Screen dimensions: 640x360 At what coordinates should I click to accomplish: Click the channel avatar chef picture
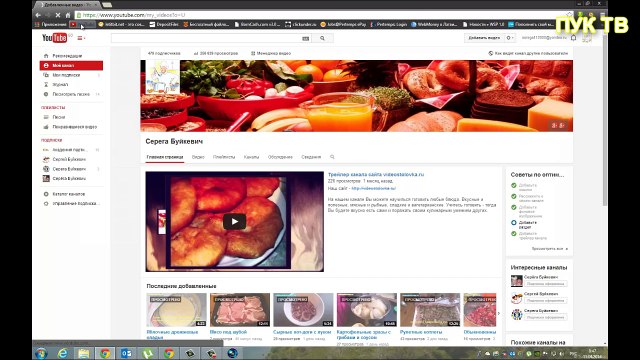[163, 77]
